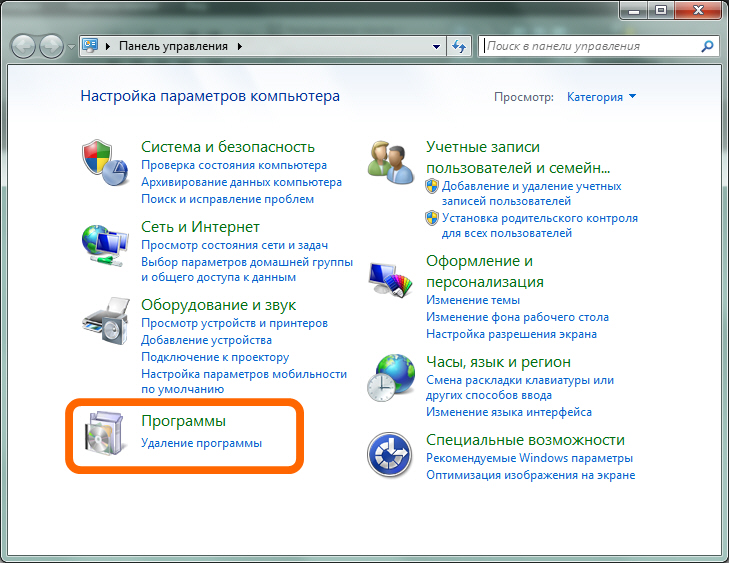
Task: Expand arrow before 'Панель управления' breadcrumb
Action: click(x=108, y=46)
